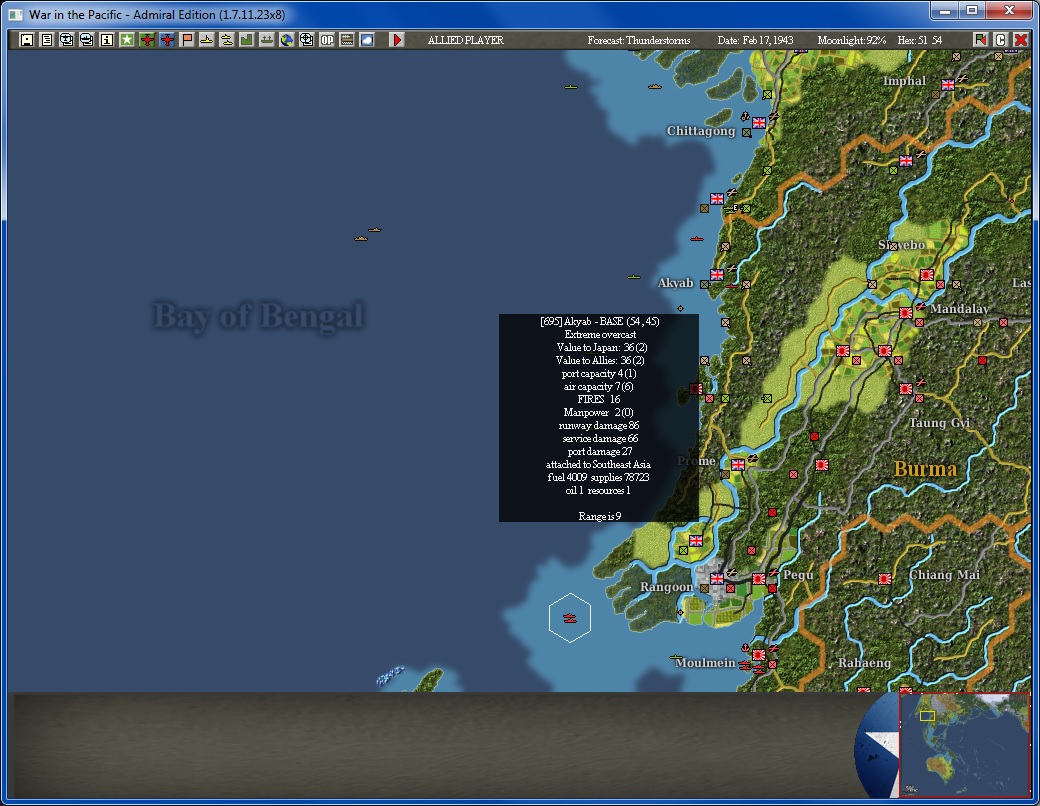
Task: Click the double yellow ships toolbar icon
Action: (227, 40)
